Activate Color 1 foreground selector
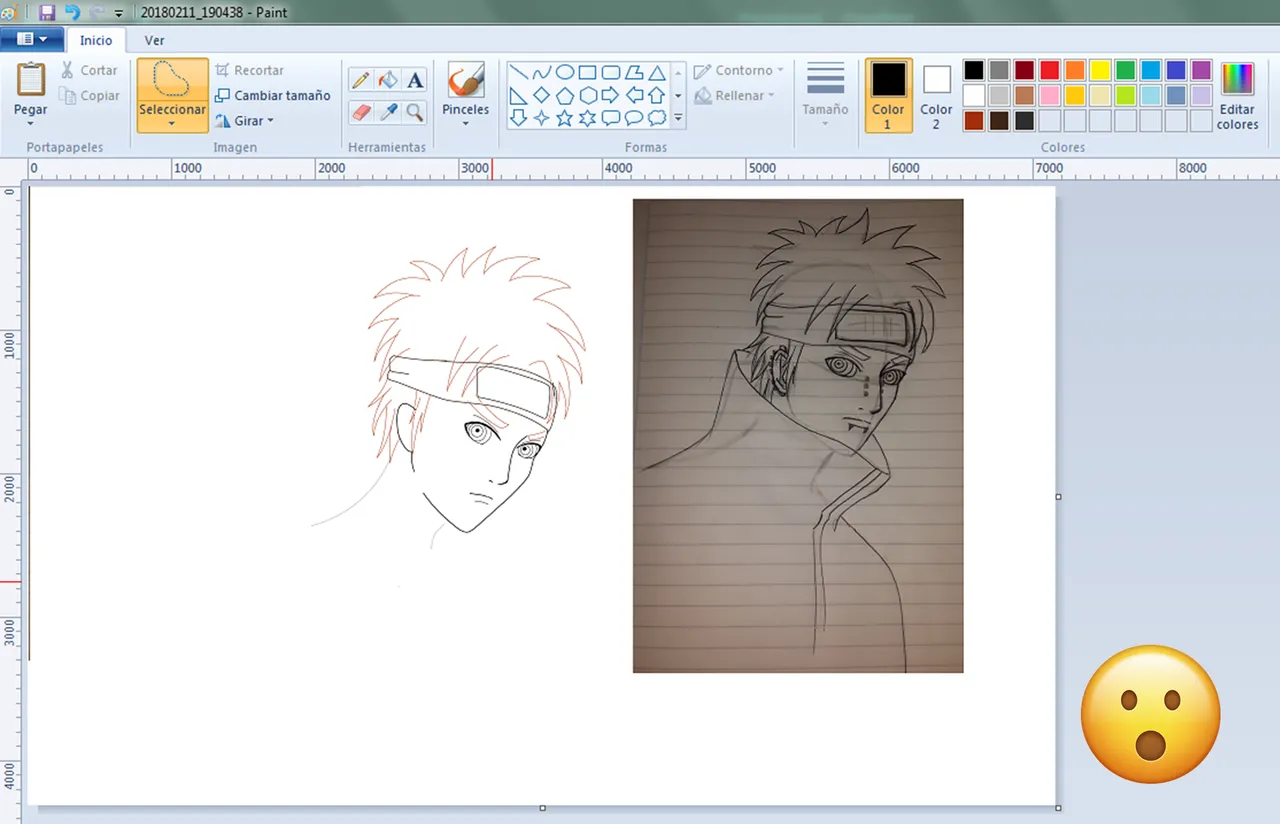 (888, 95)
